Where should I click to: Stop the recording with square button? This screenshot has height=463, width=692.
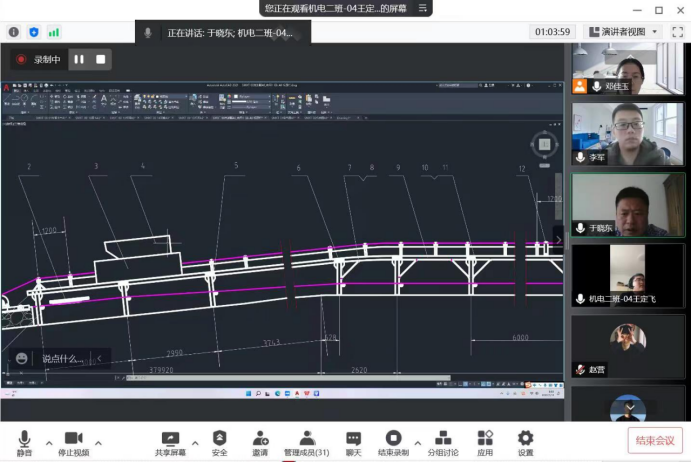101,59
